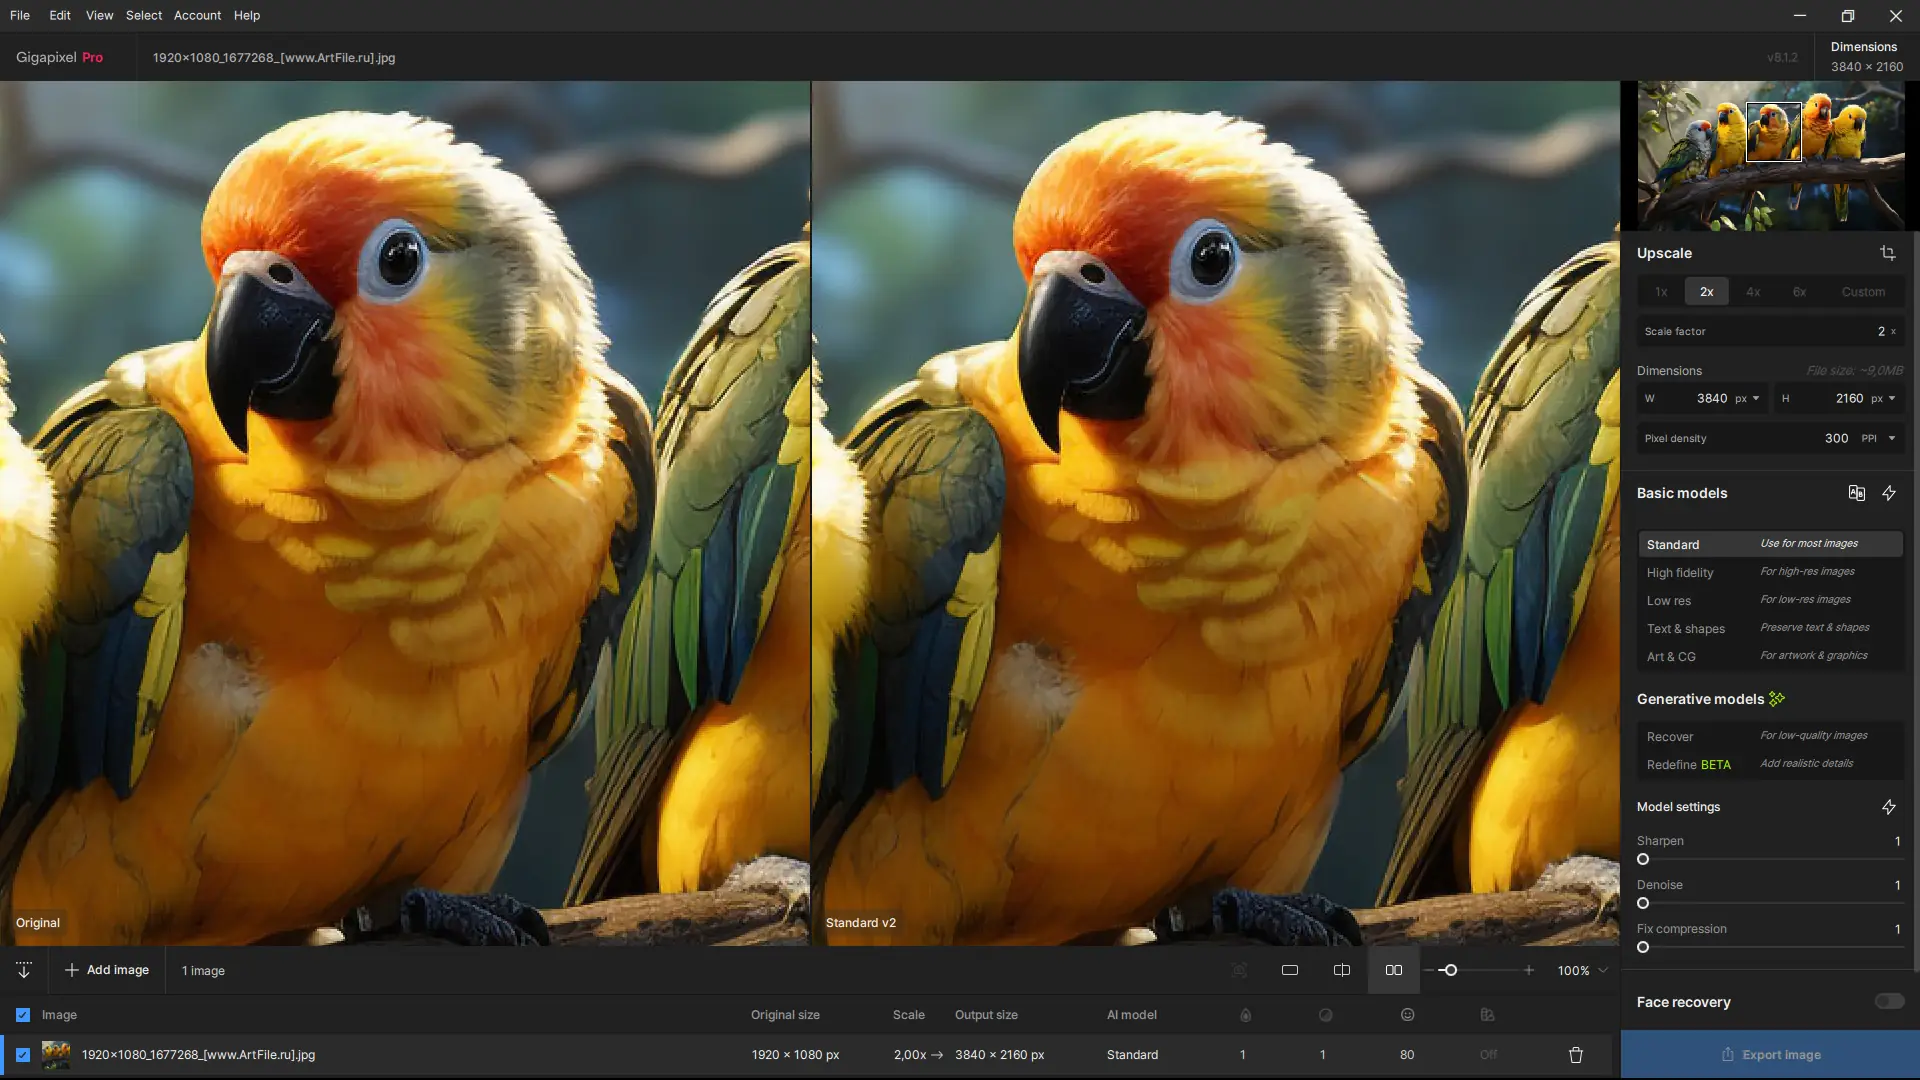Select the 4x upscale tab
Image resolution: width=1920 pixels, height=1080 pixels.
pyautogui.click(x=1753, y=292)
